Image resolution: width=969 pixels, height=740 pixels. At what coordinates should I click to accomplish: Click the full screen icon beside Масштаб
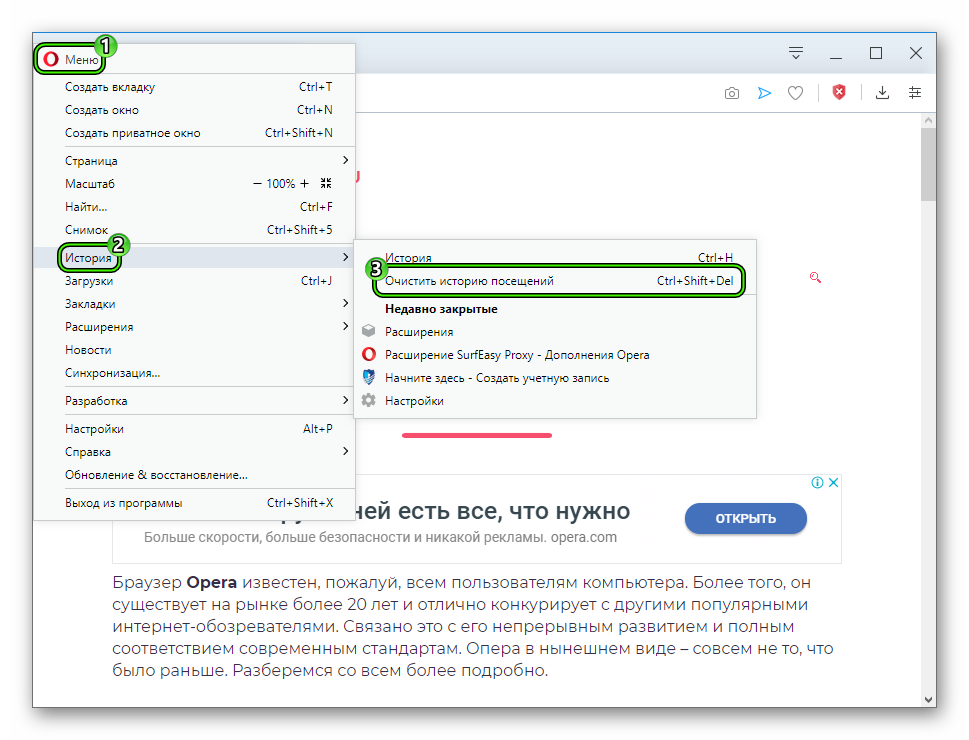[326, 183]
